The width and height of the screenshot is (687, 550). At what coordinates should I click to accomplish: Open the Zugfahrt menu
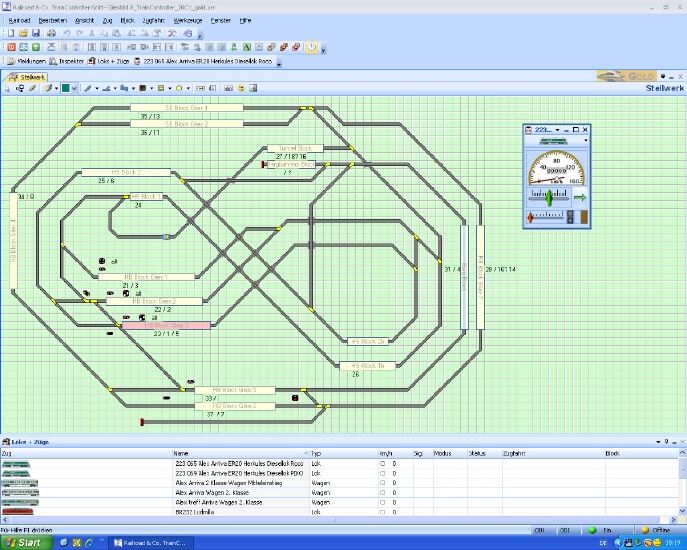(x=154, y=20)
